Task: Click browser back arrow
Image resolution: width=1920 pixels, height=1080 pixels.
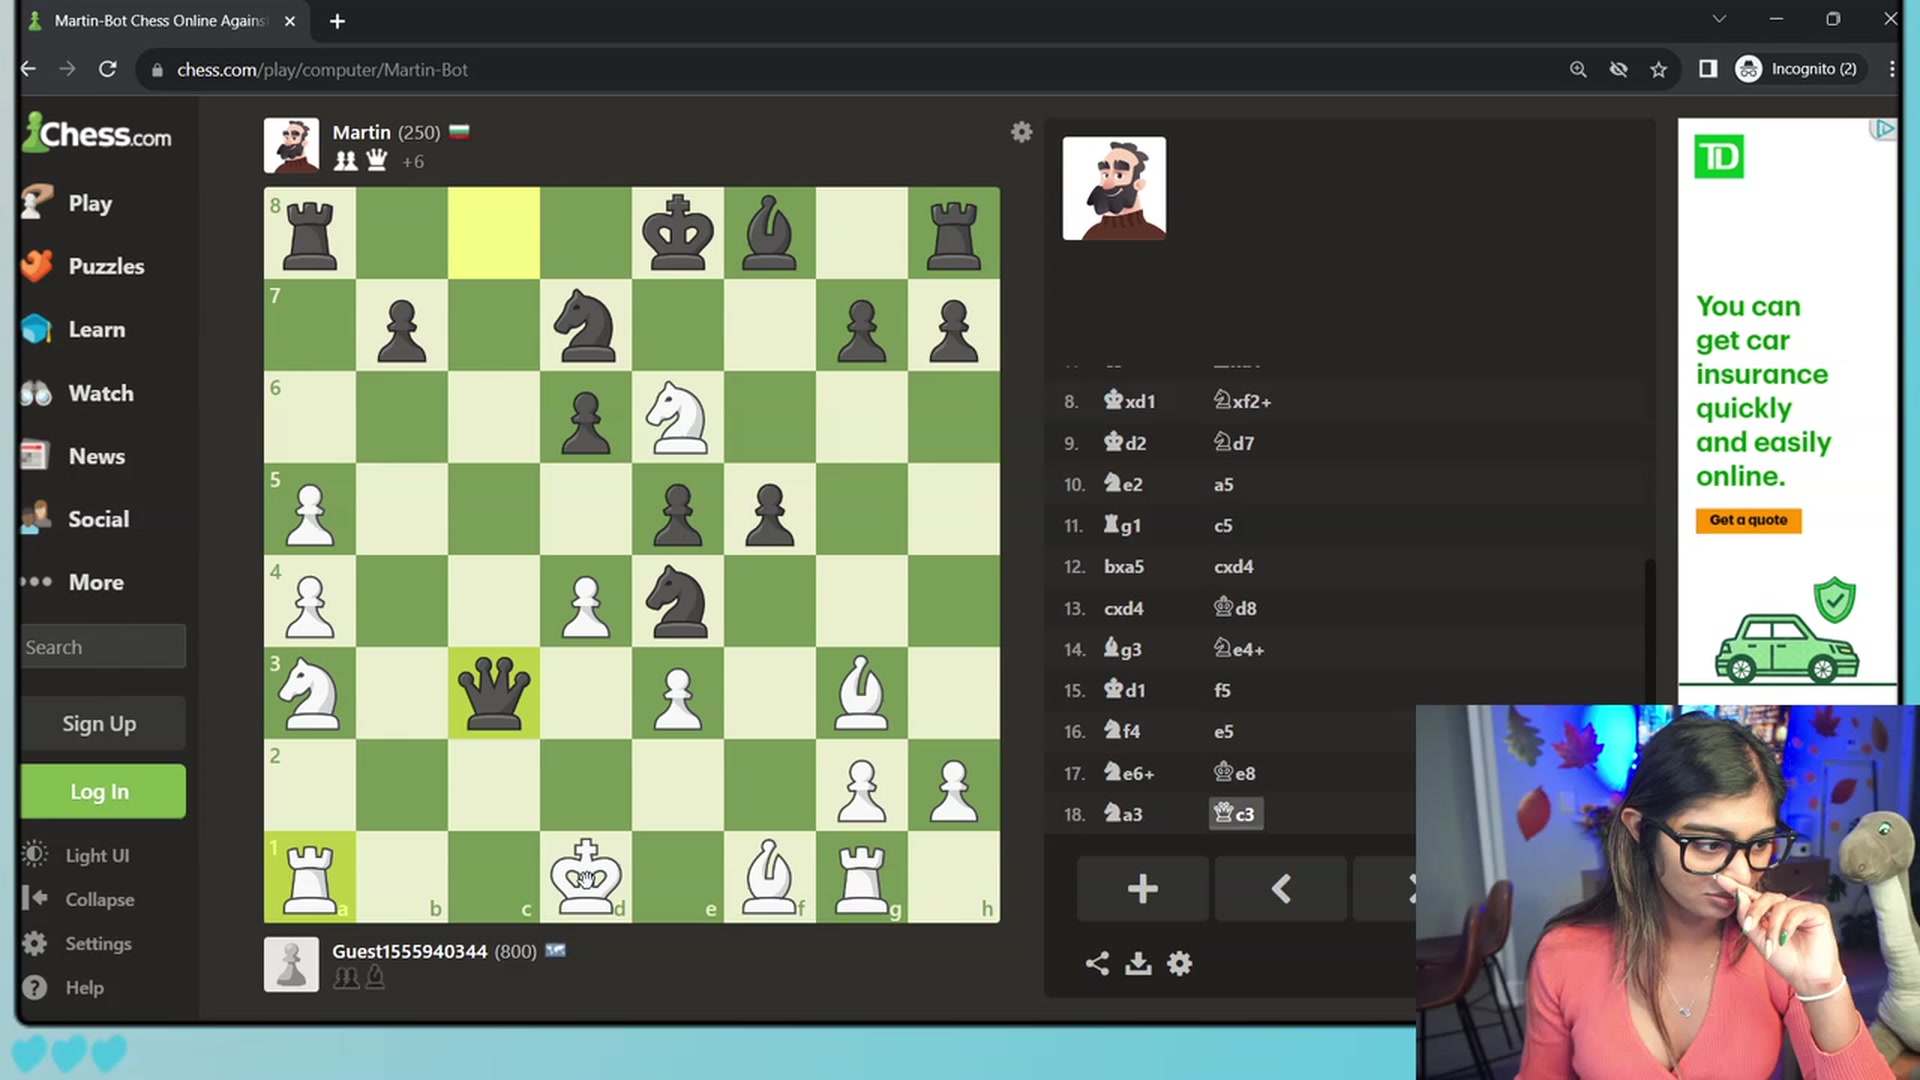Action: (29, 69)
